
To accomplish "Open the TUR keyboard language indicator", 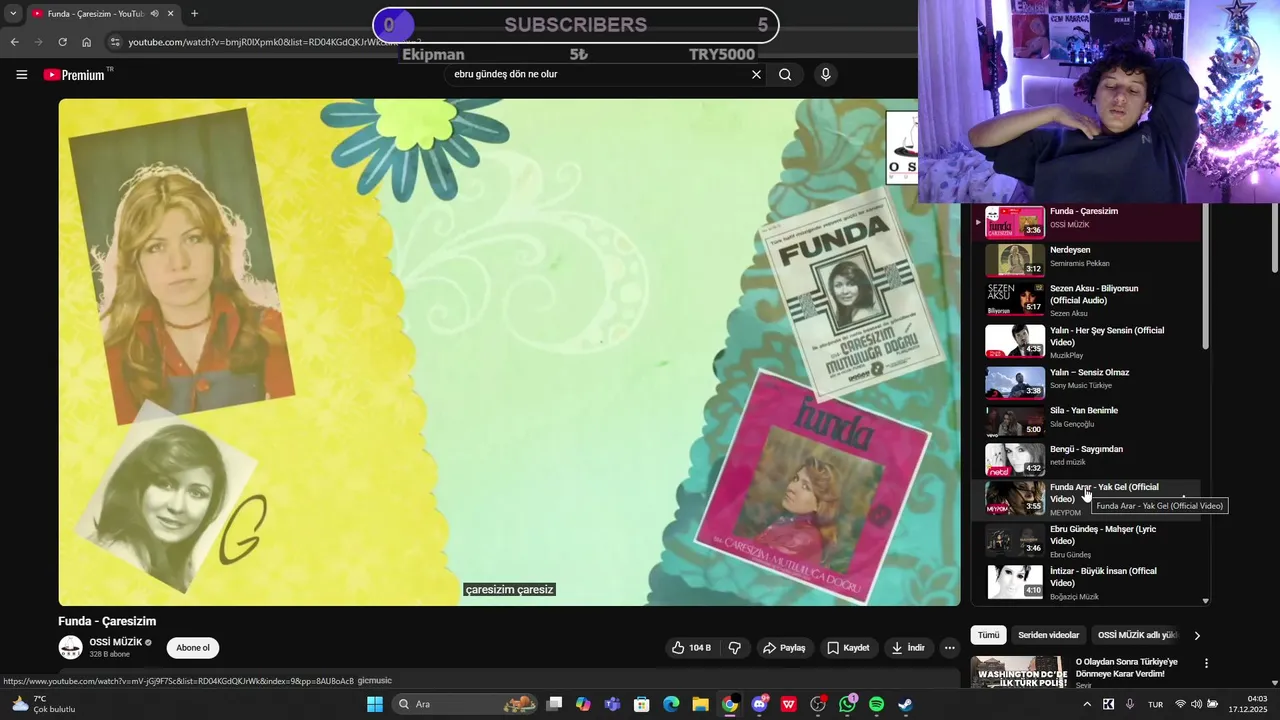I will (x=1155, y=704).
